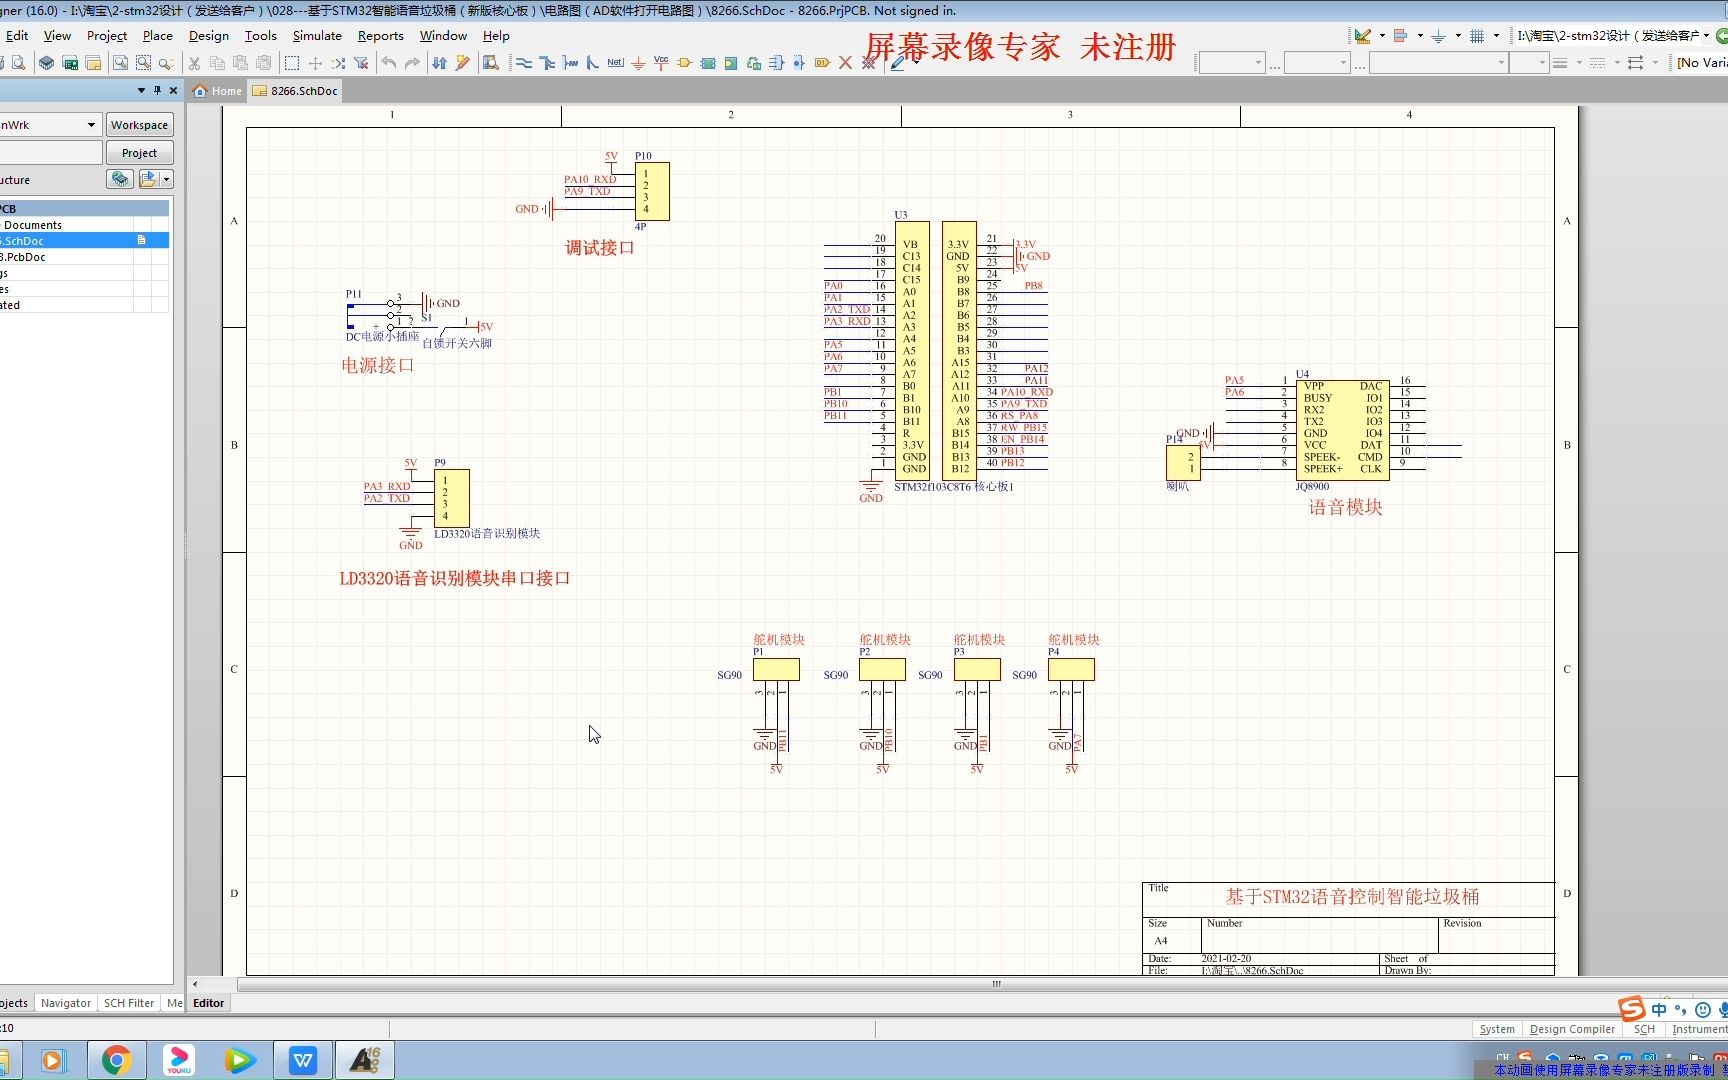Open the Design menu

(x=208, y=36)
